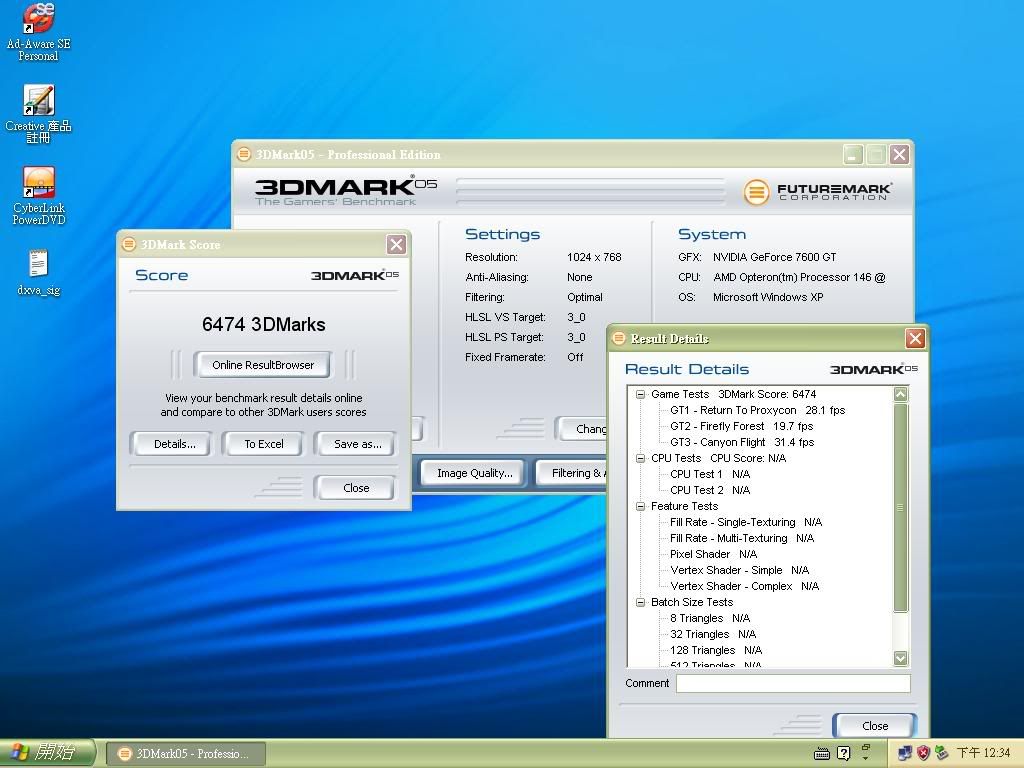
Task: Open the Ad-Aware SE Personal desktop icon
Action: click(x=38, y=20)
